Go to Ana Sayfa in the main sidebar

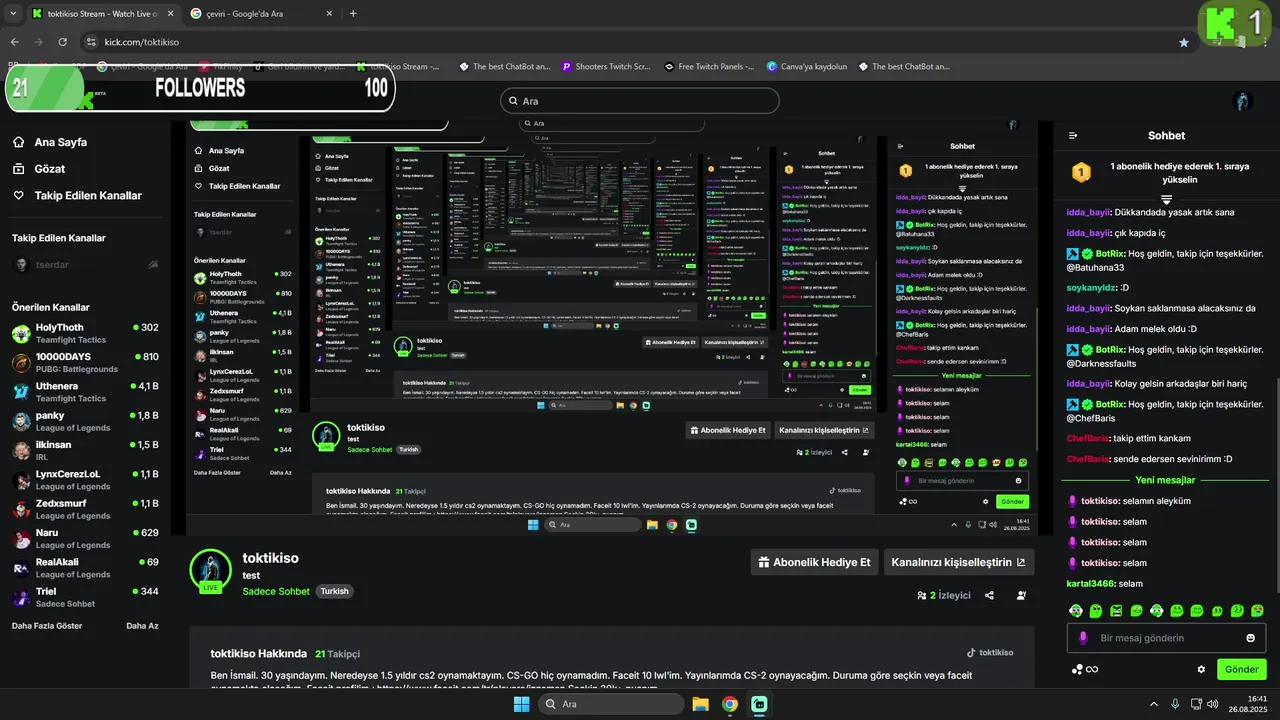point(60,142)
